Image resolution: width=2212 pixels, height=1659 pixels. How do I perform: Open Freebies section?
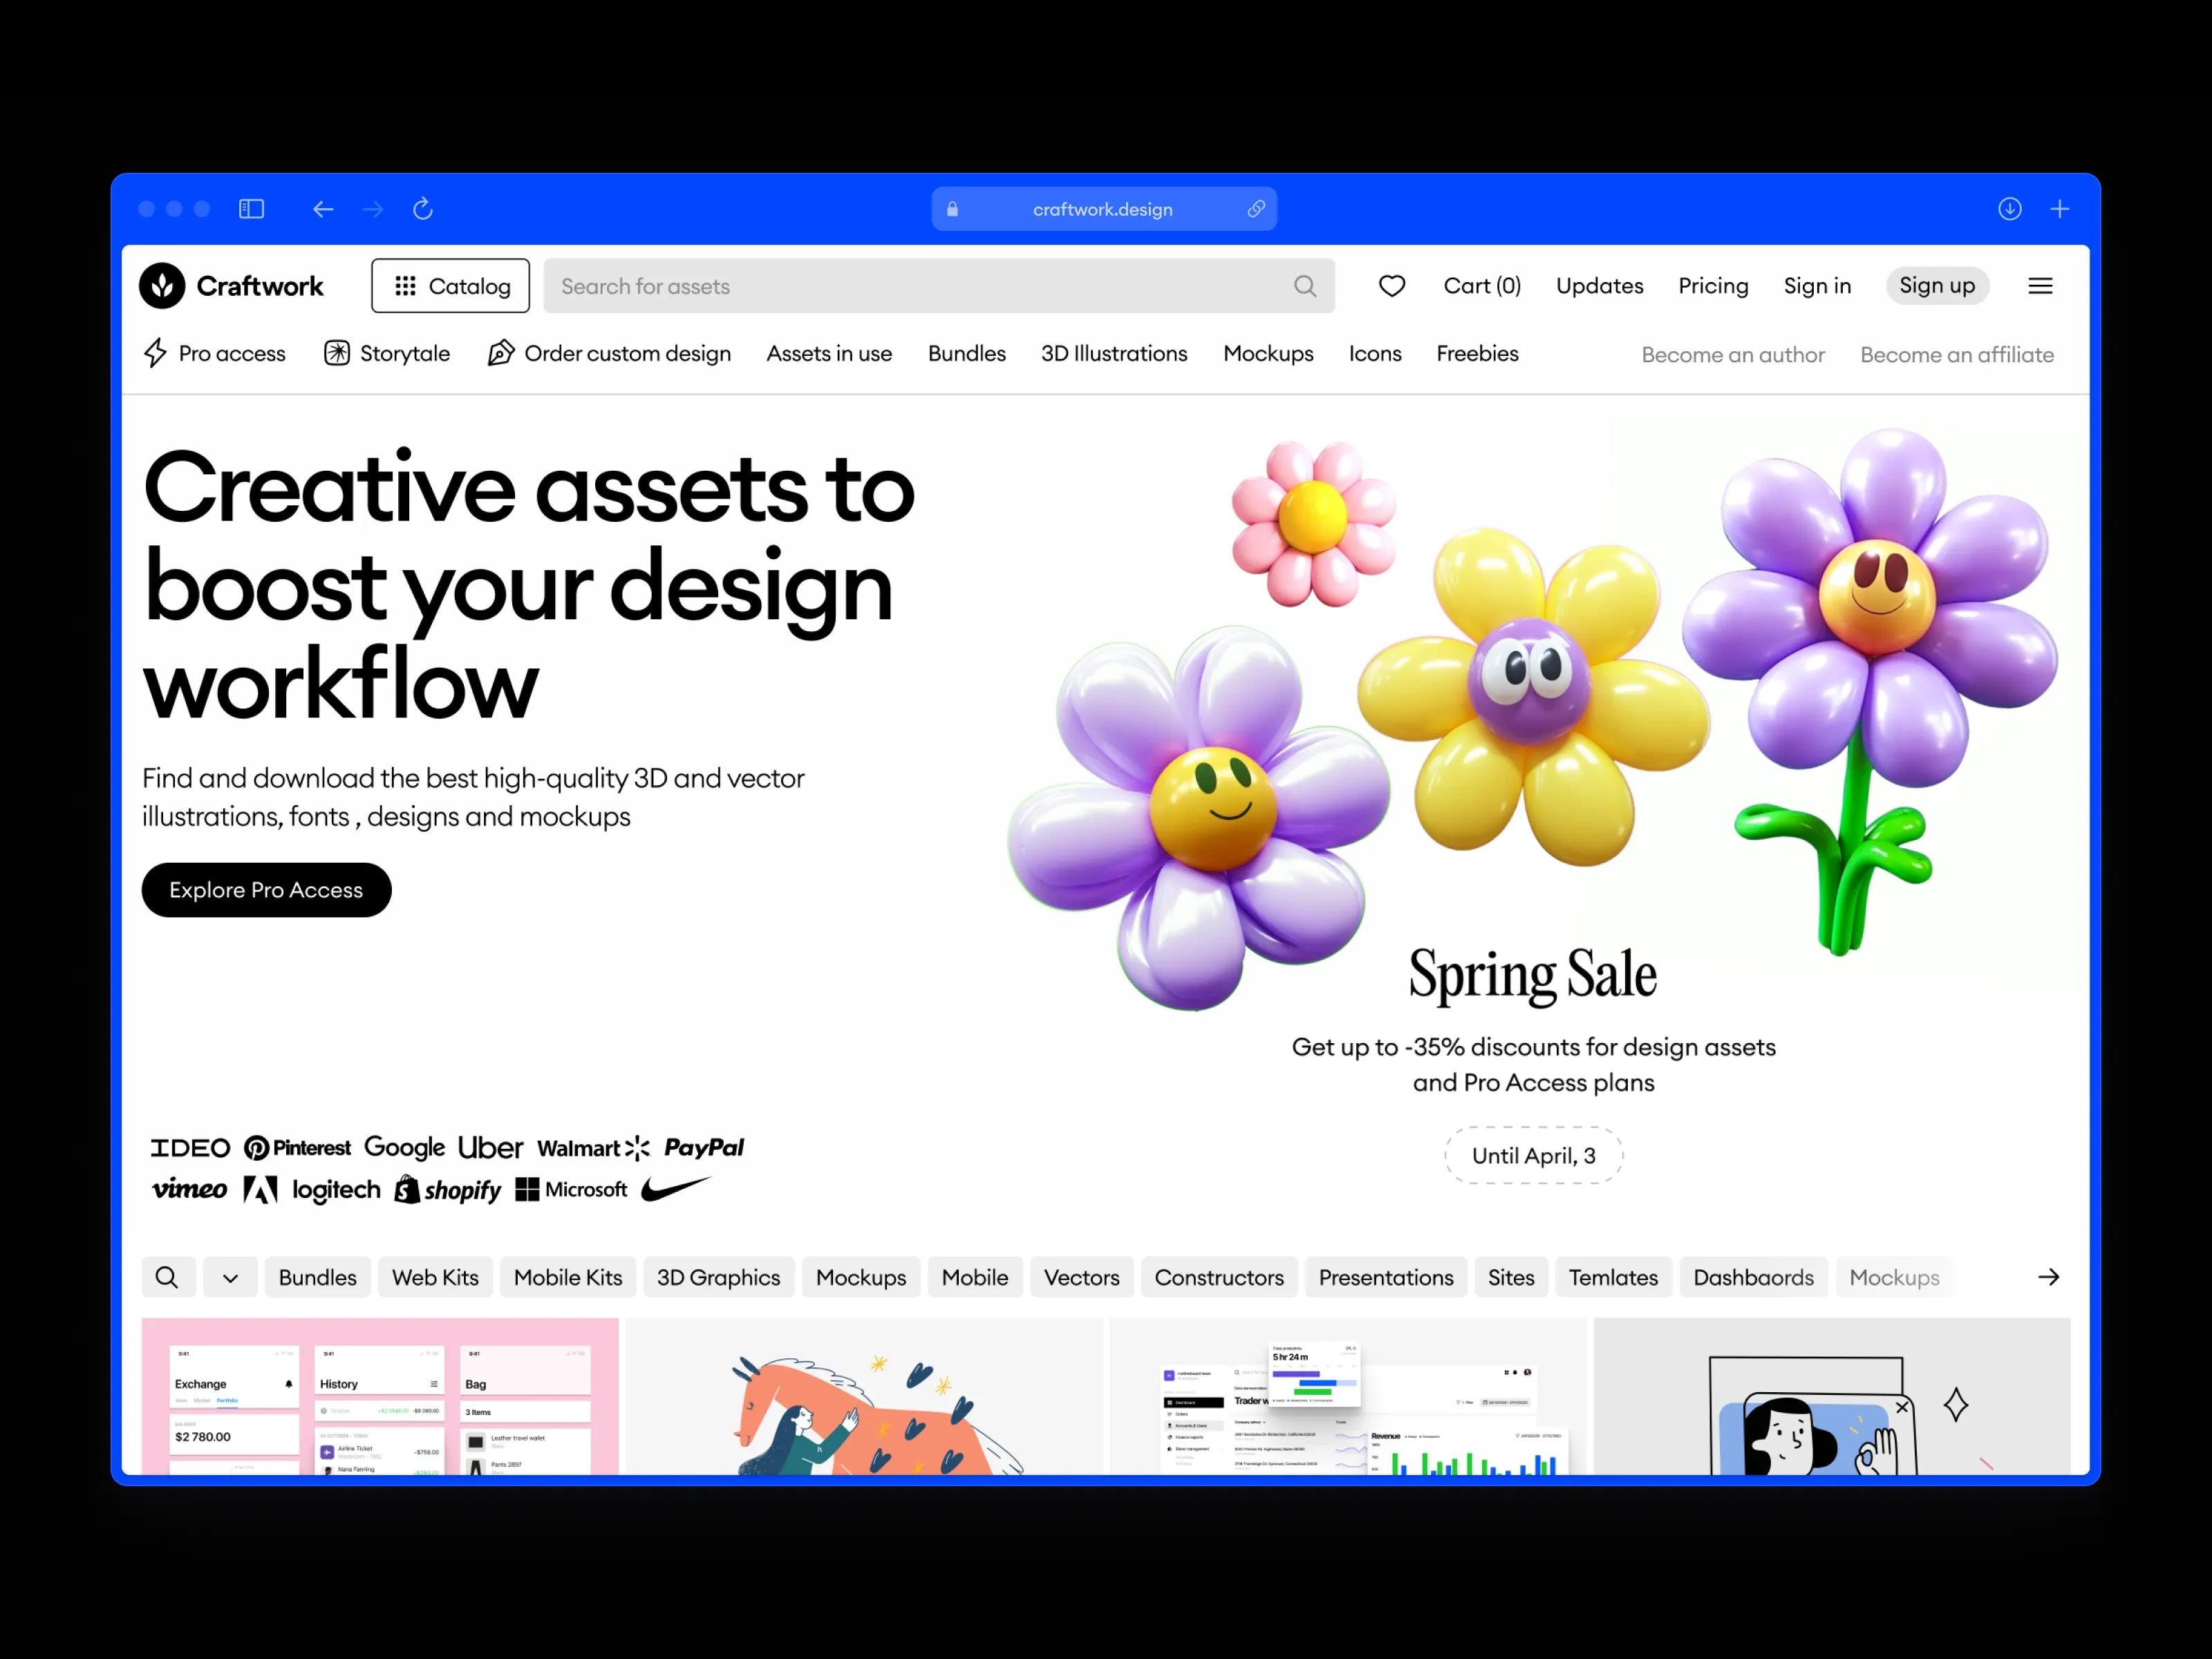(x=1477, y=354)
